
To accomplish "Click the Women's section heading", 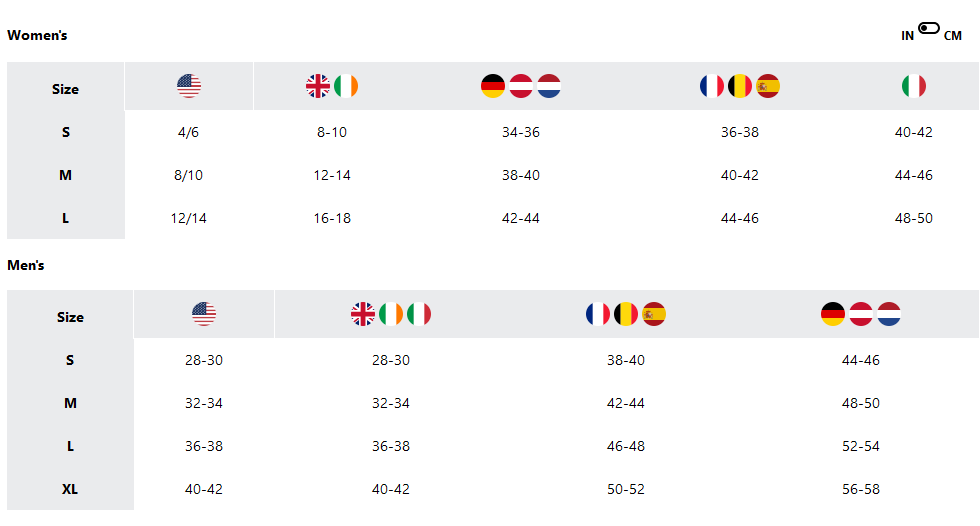I will [37, 36].
